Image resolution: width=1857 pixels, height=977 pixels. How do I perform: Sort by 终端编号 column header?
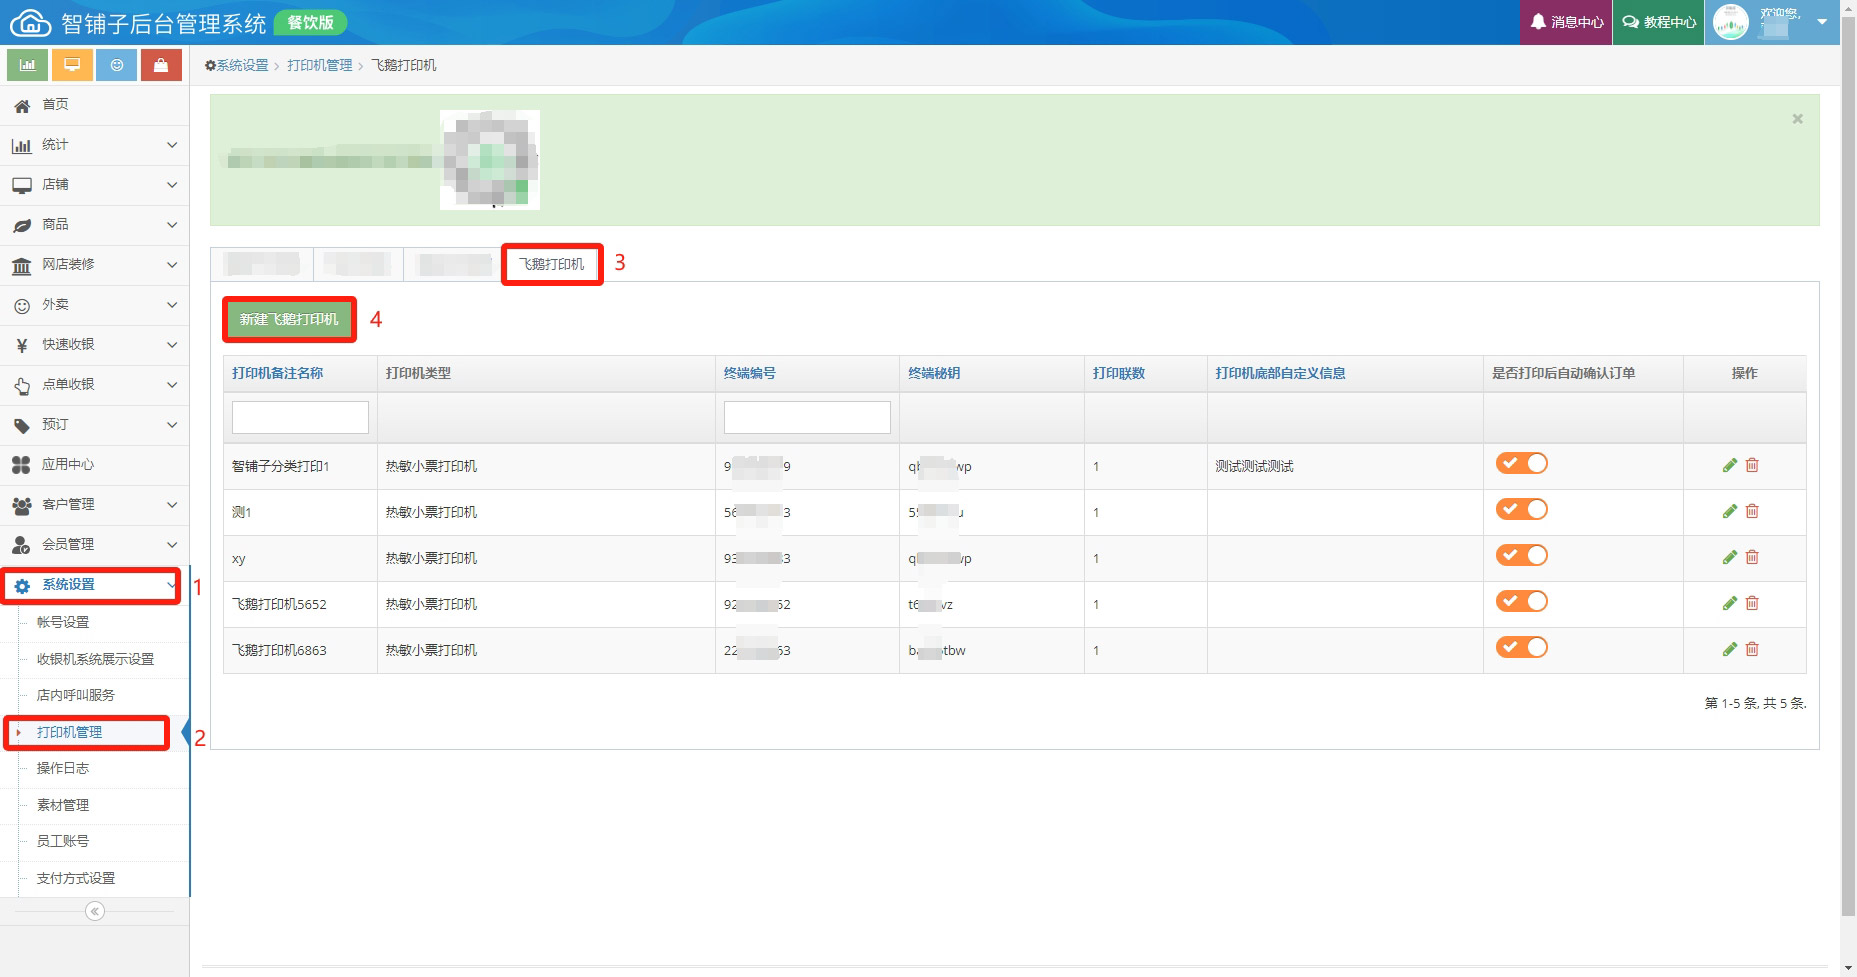(x=749, y=373)
